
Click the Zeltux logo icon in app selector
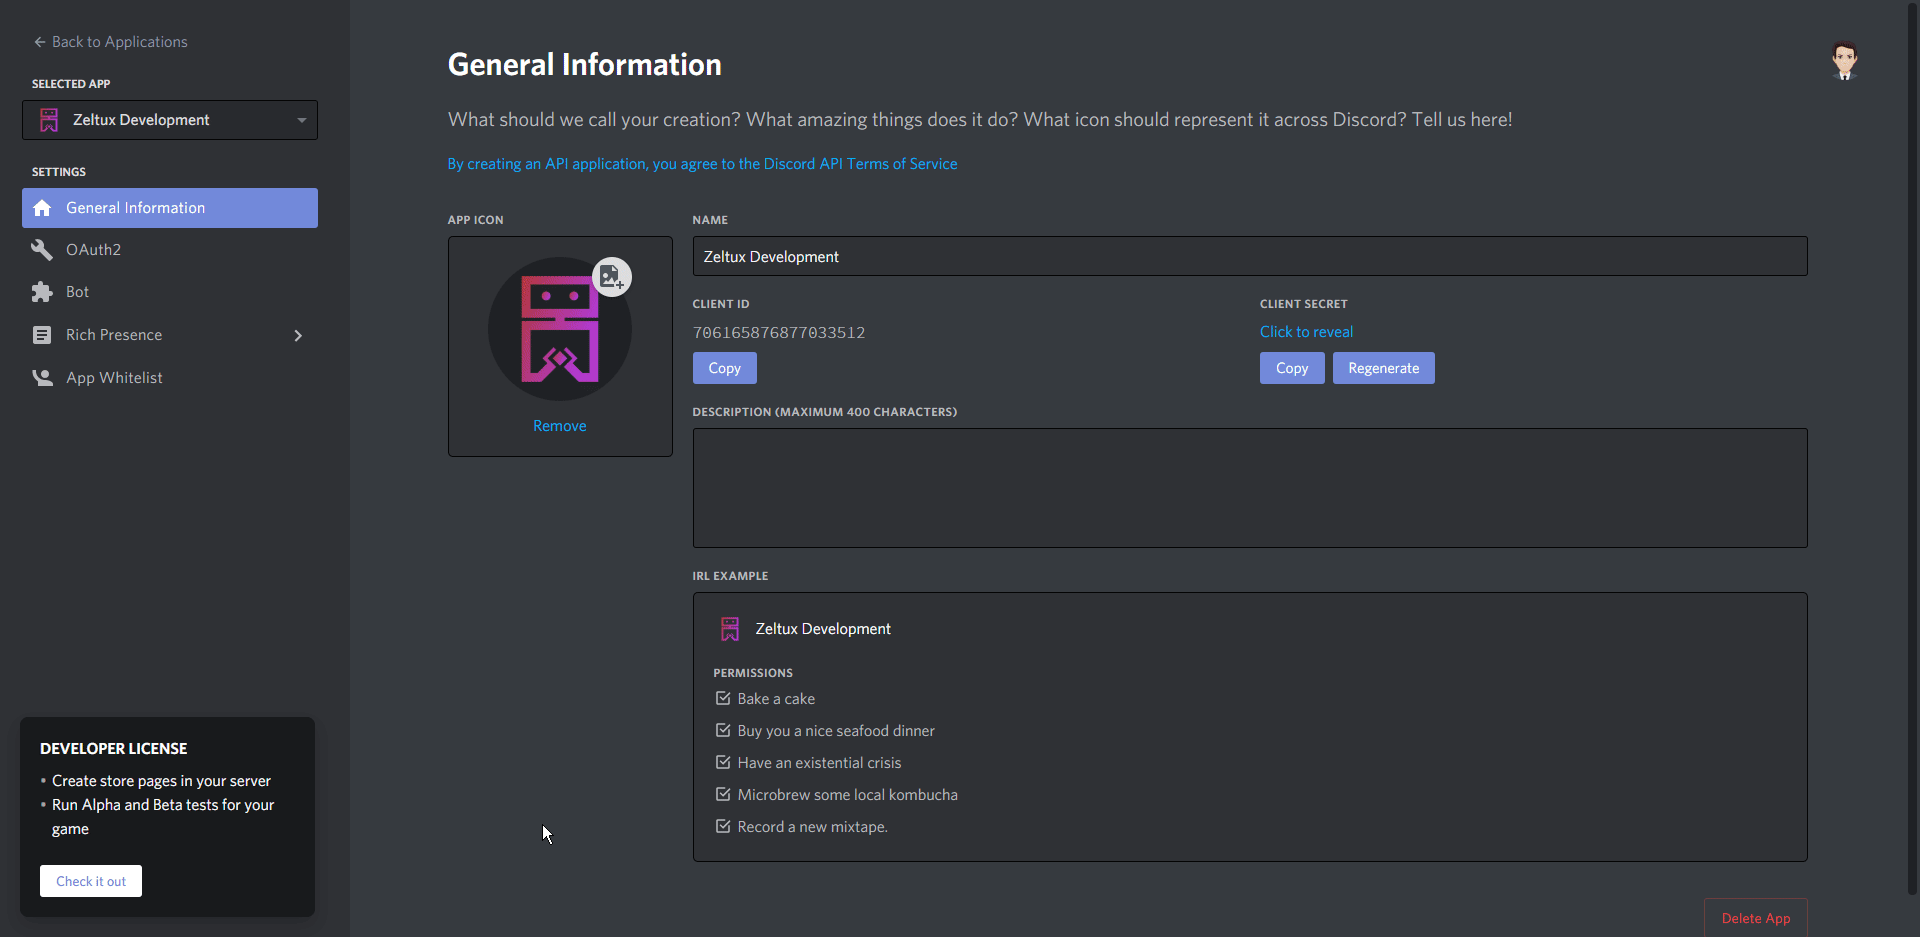point(49,120)
